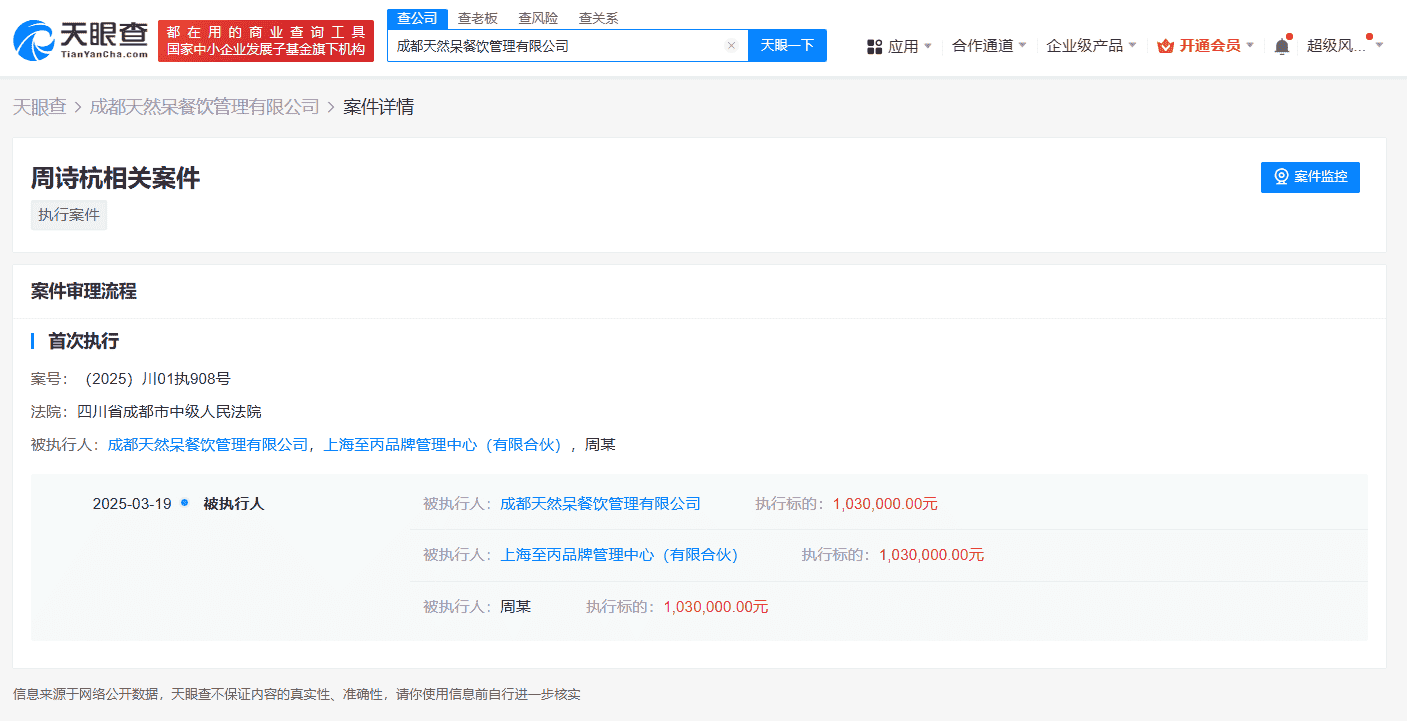Clear the search box with the × icon

[731, 45]
